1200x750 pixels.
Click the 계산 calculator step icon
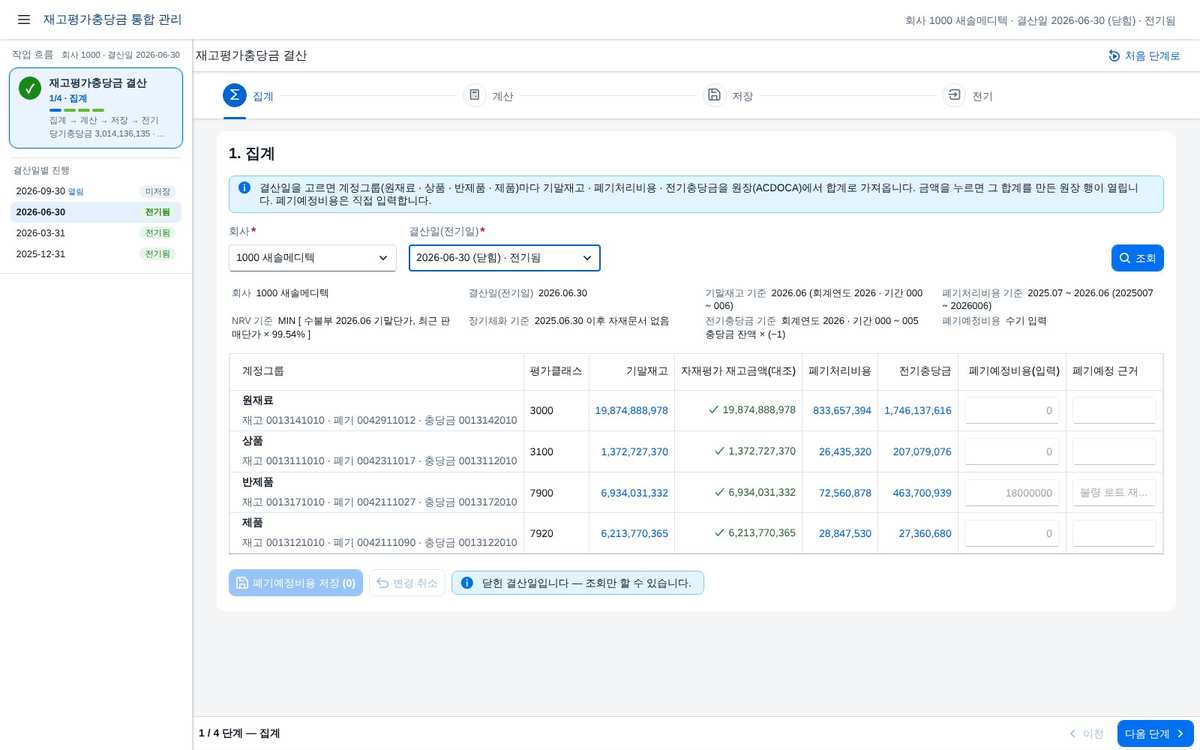click(x=474, y=95)
